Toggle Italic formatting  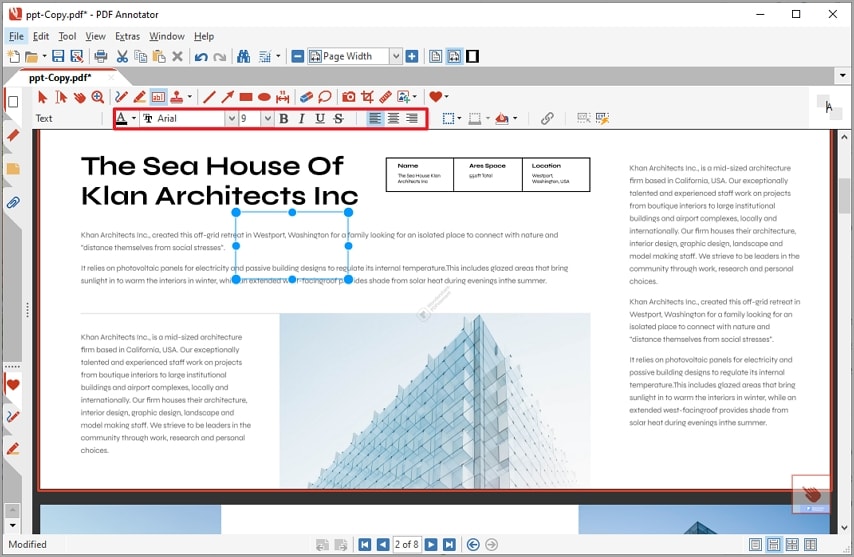point(301,118)
